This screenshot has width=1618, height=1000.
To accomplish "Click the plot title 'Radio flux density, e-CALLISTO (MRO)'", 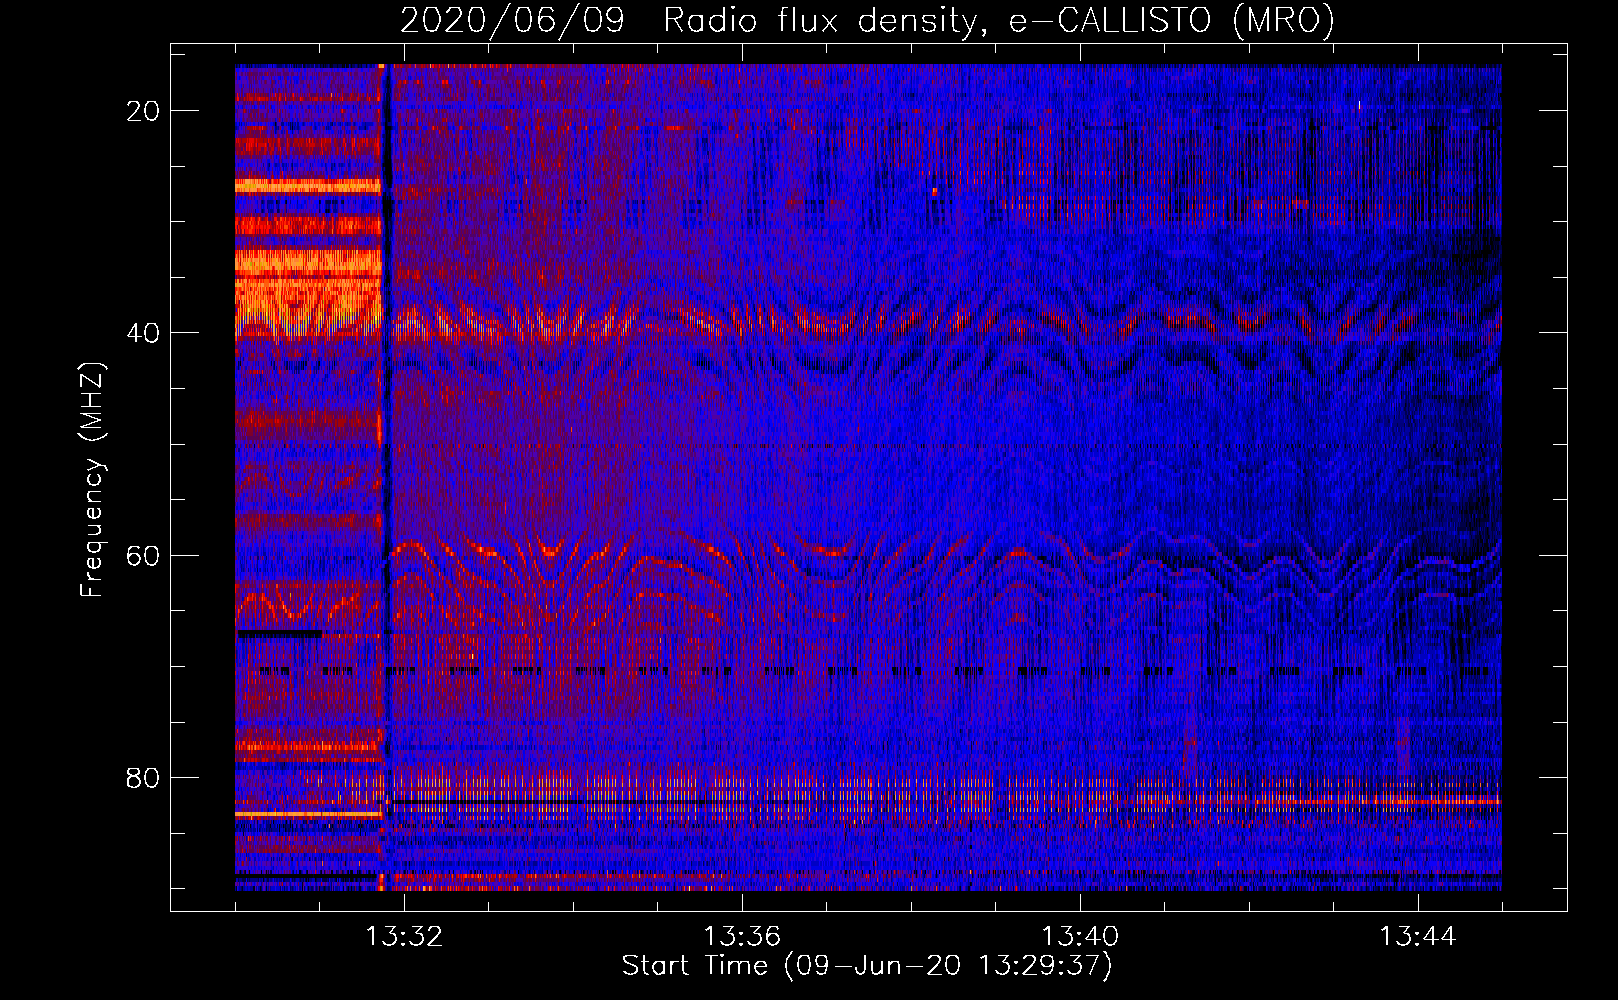I will pyautogui.click(x=999, y=20).
